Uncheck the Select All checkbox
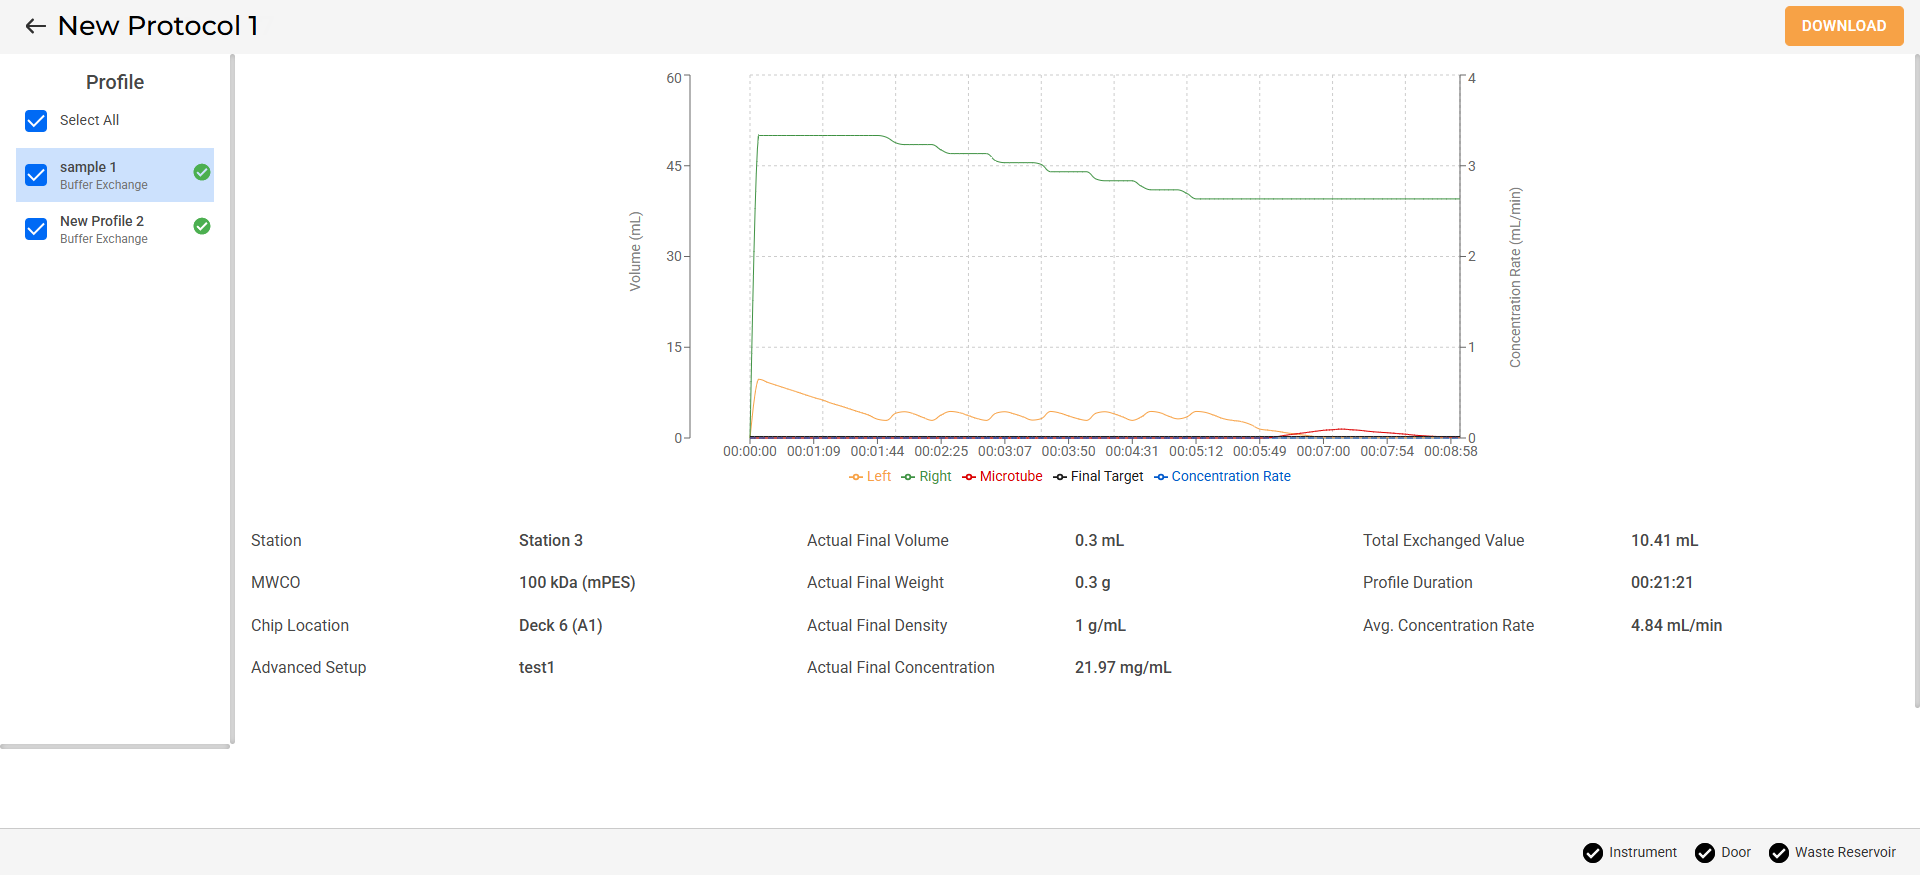Image resolution: width=1920 pixels, height=875 pixels. point(36,121)
